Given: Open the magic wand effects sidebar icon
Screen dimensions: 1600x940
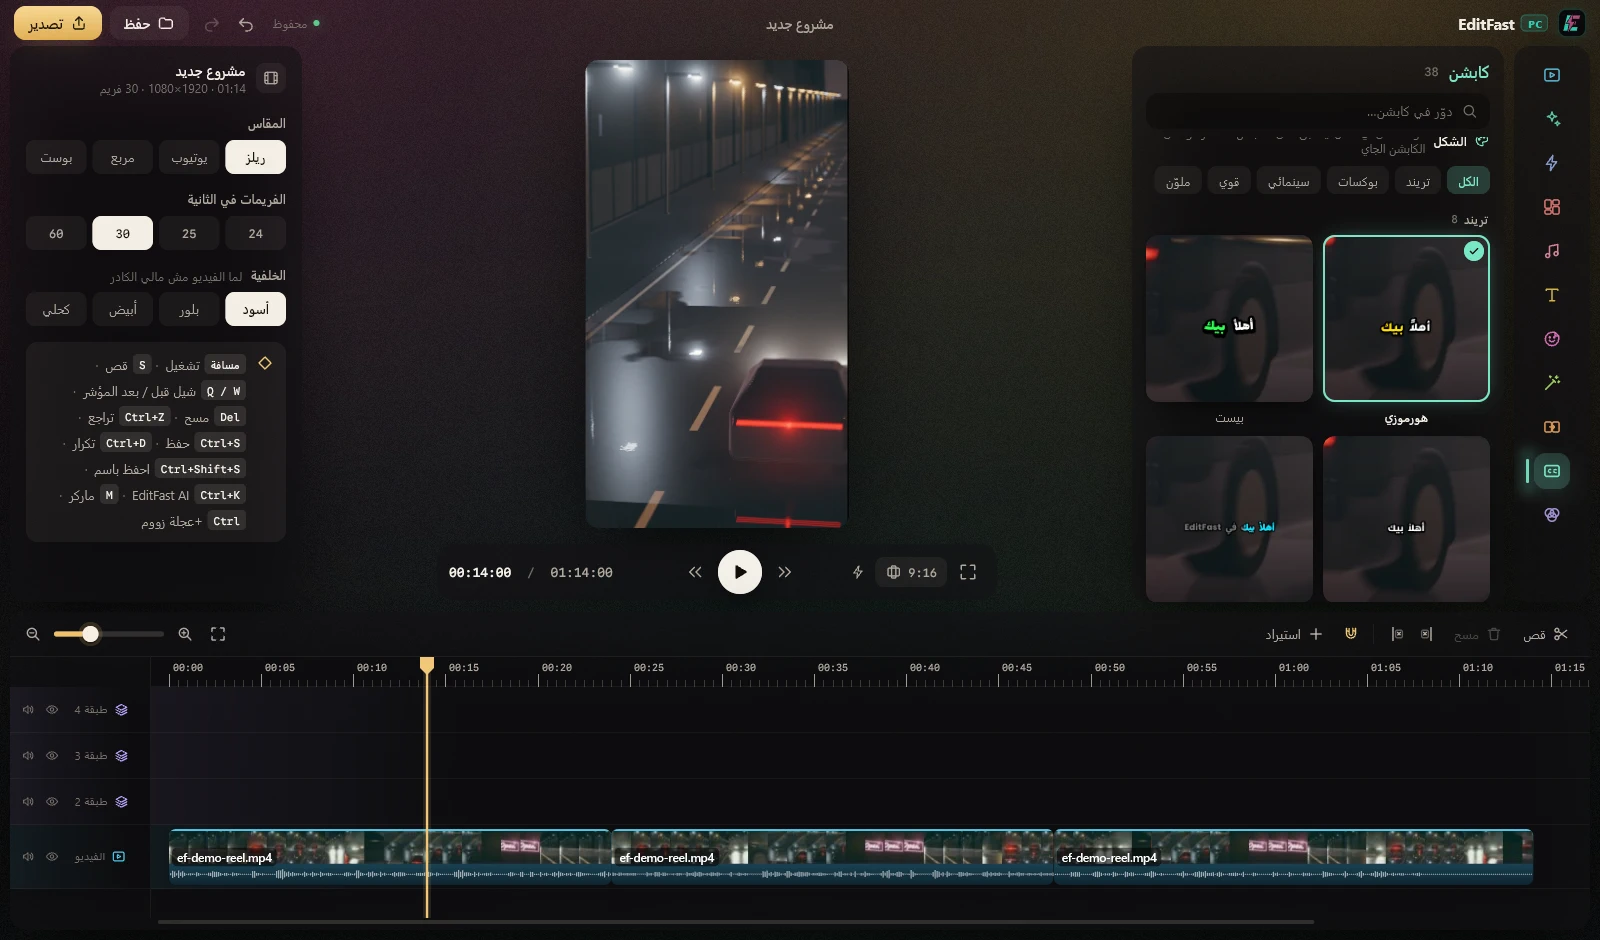Looking at the screenshot, I should [1551, 383].
